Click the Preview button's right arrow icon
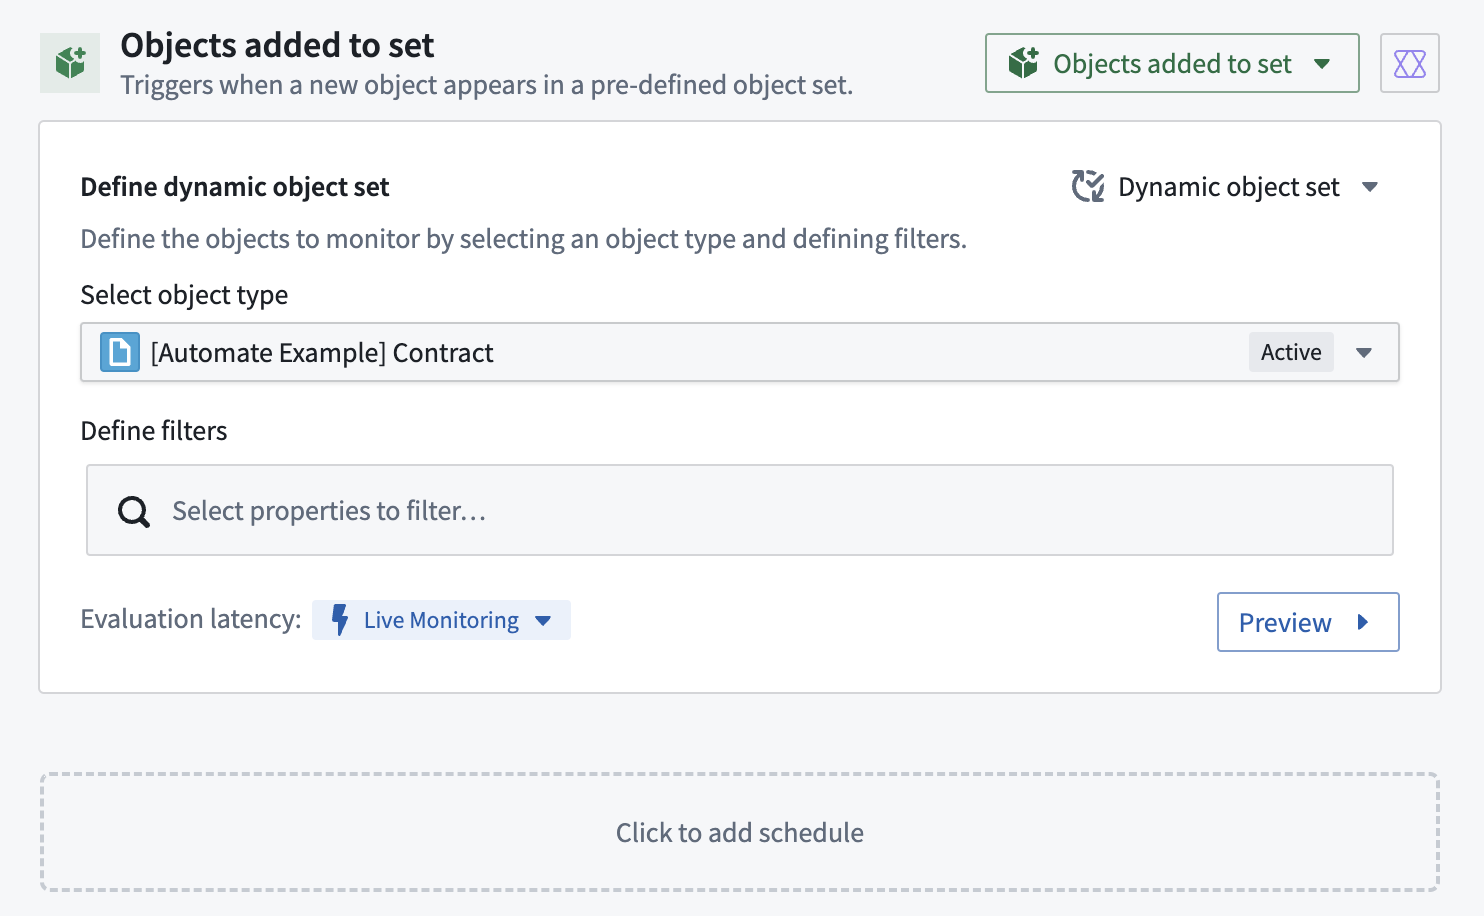 tap(1362, 622)
